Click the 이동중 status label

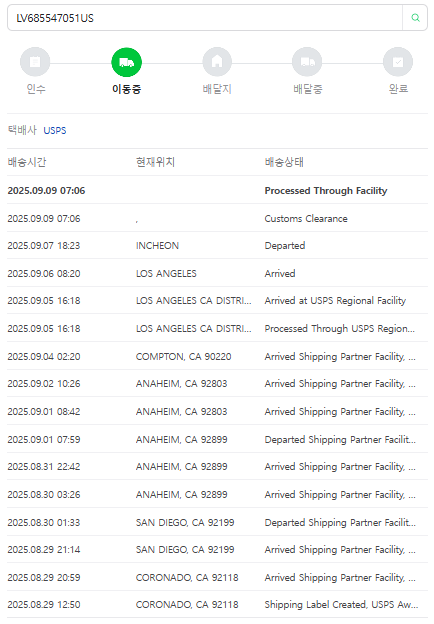click(127, 89)
